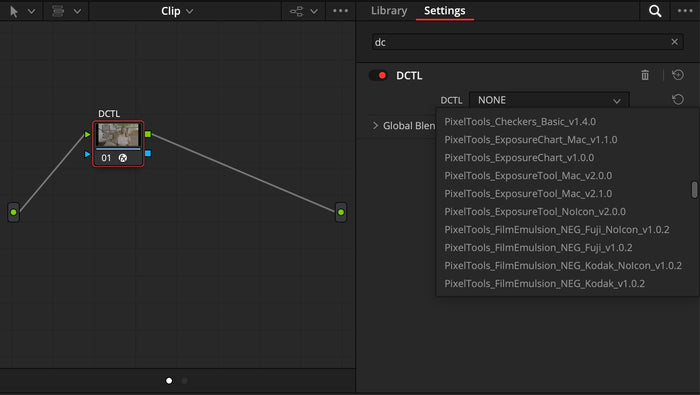Screen dimensions: 700x395
Task: Expand the Global Blend section
Action: point(375,126)
